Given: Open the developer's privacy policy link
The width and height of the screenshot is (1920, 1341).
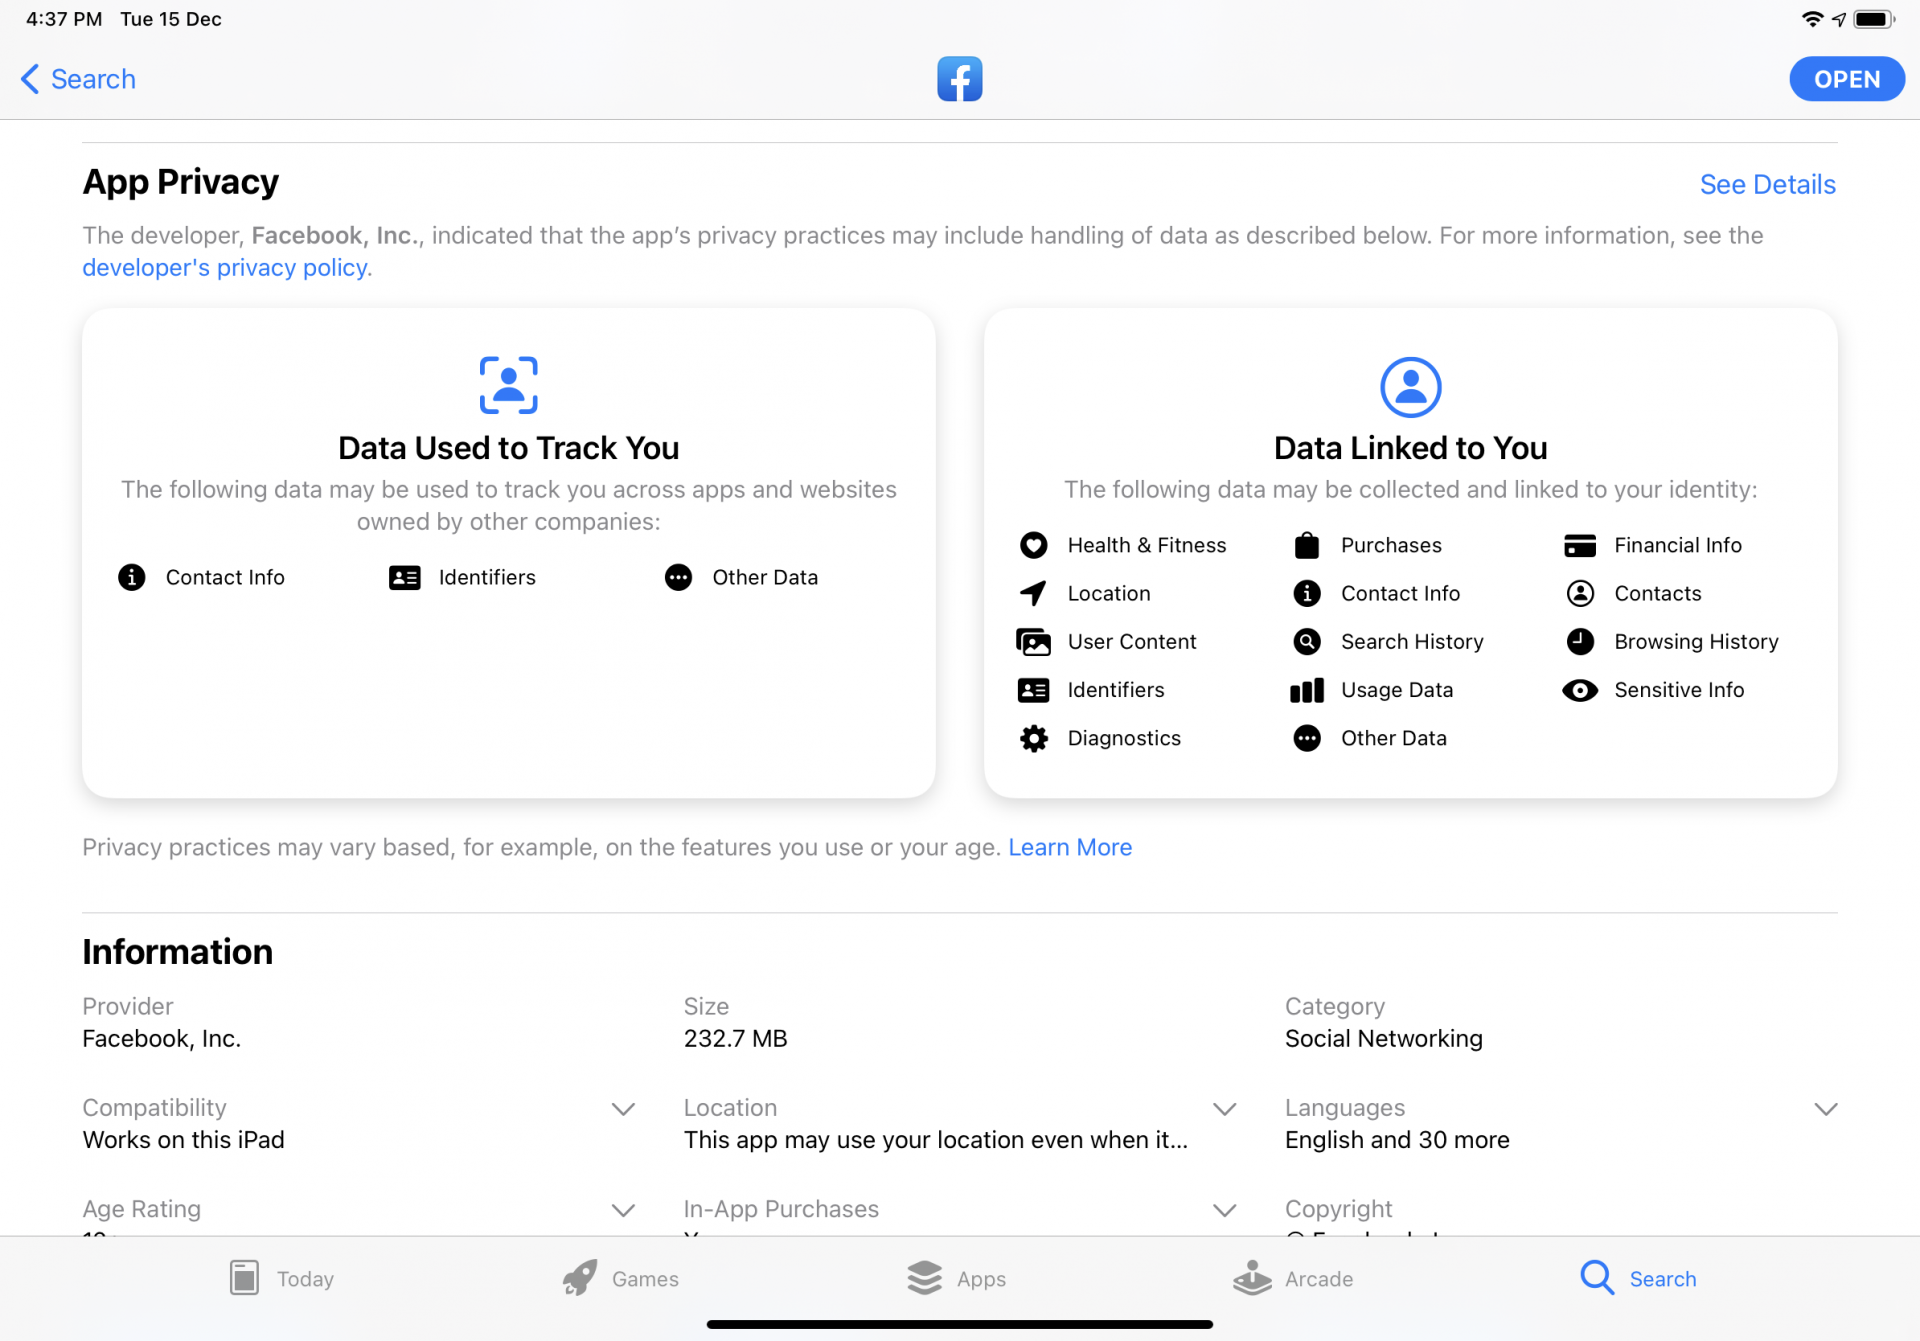Looking at the screenshot, I should (224, 267).
